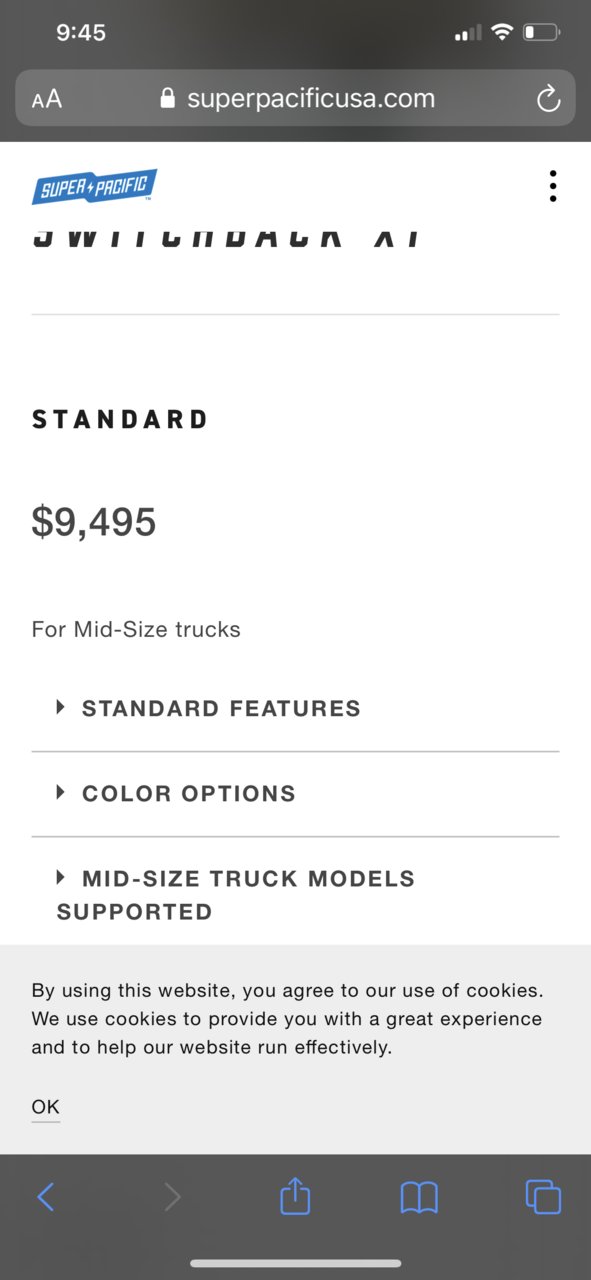
Task: Show open tabs in Safari
Action: pos(543,1197)
